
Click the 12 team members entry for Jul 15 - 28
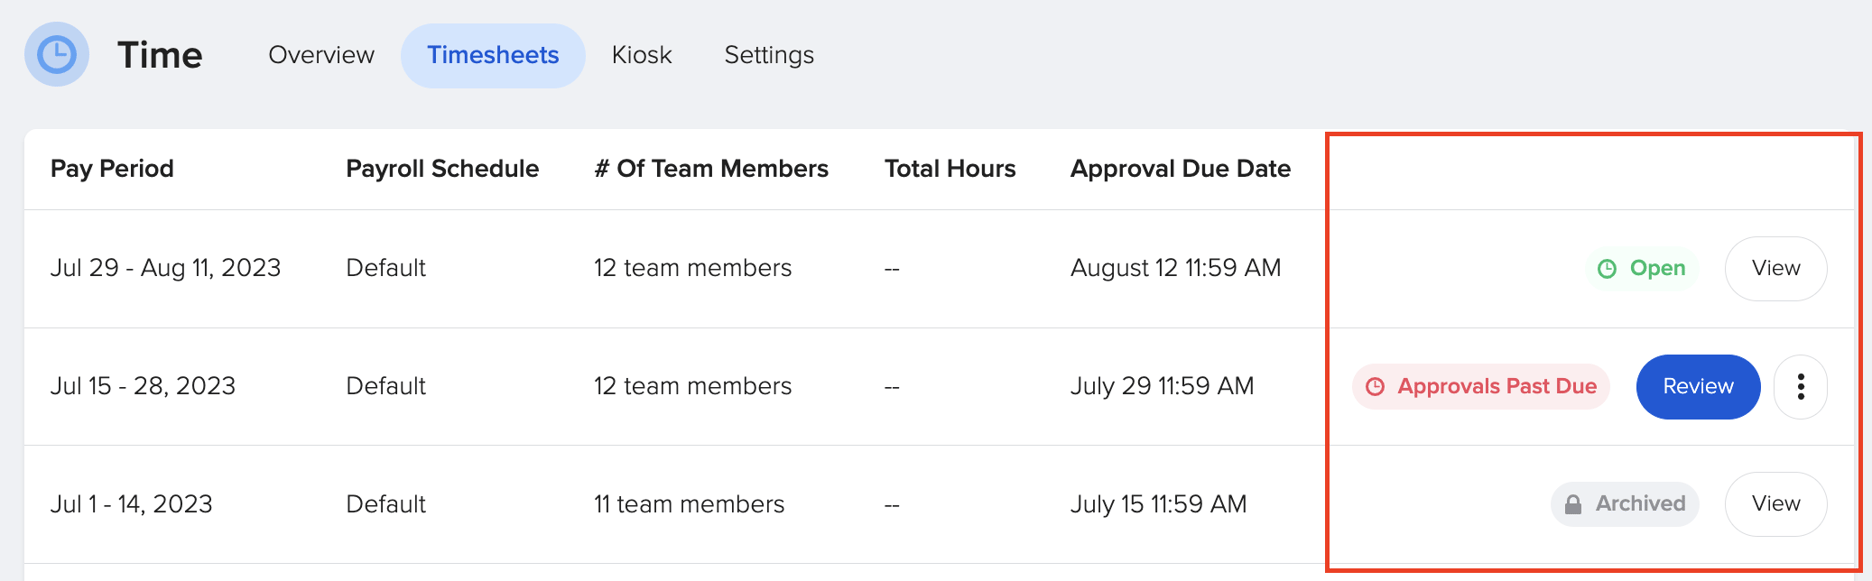pyautogui.click(x=693, y=386)
